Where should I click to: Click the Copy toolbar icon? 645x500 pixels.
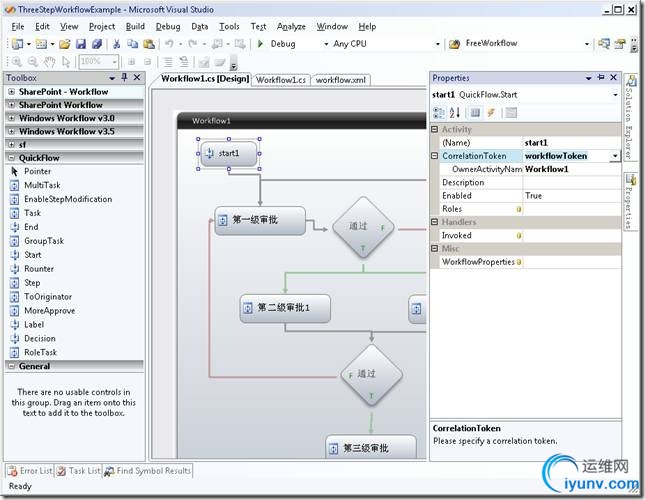tap(132, 44)
